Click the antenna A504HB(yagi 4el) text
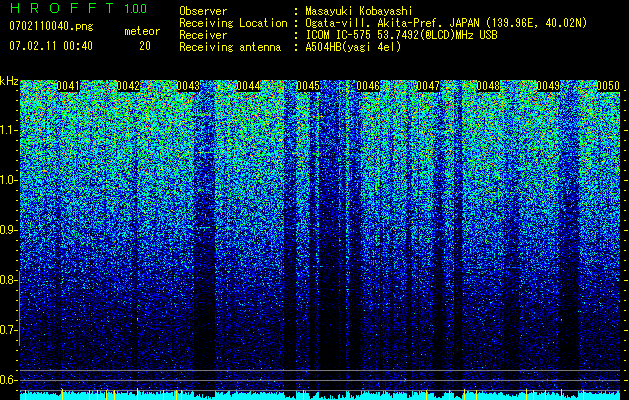Viewport: 629px width, 400px height. [353, 47]
